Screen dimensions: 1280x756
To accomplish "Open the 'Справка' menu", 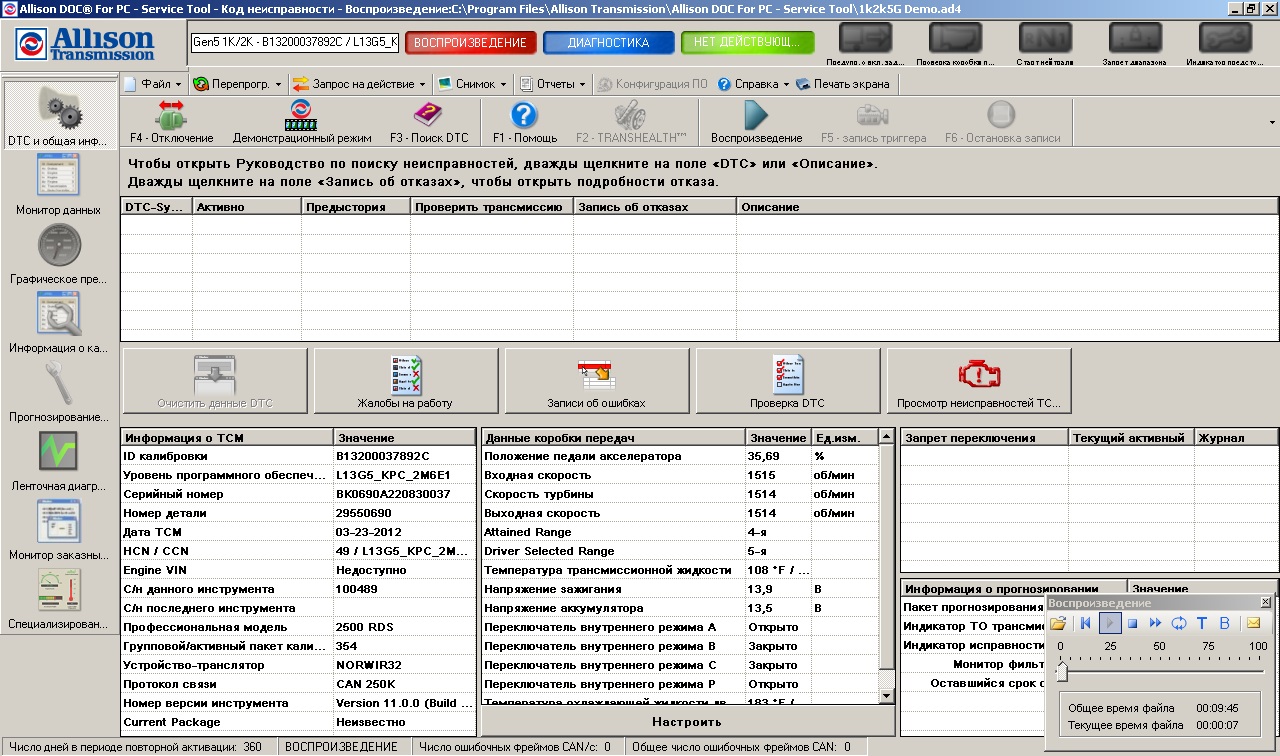I will (754, 84).
